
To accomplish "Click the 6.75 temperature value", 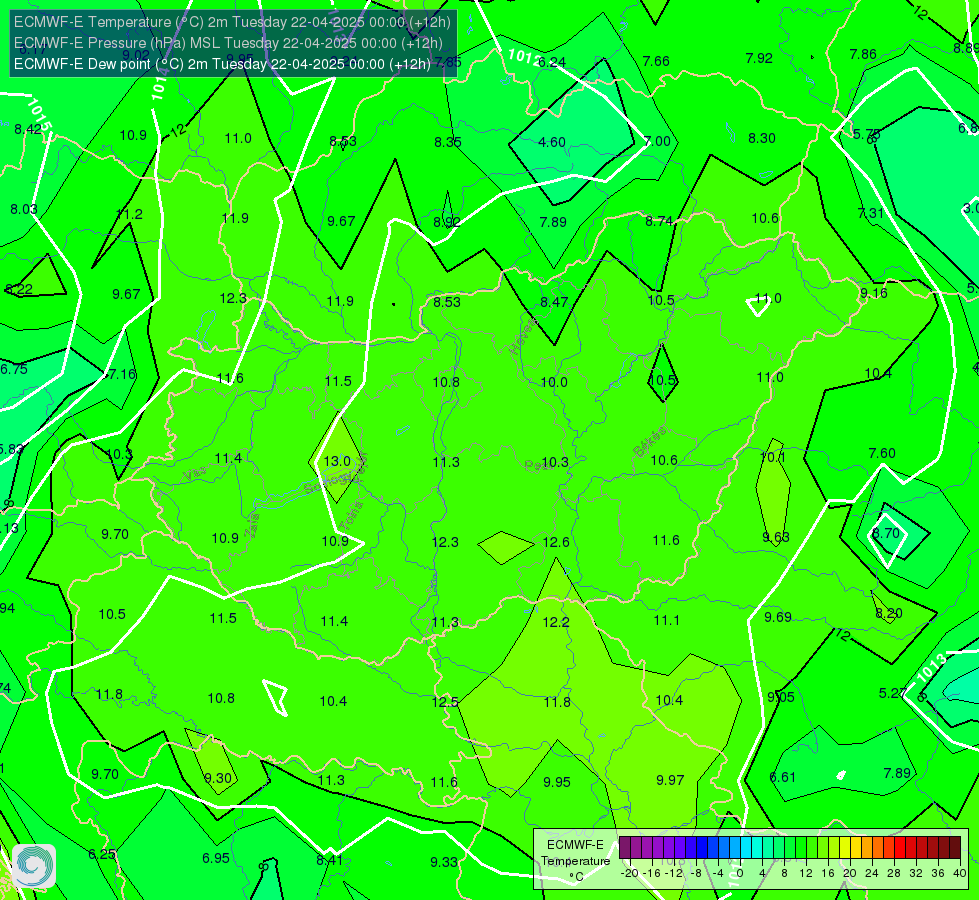I will coord(14,369).
